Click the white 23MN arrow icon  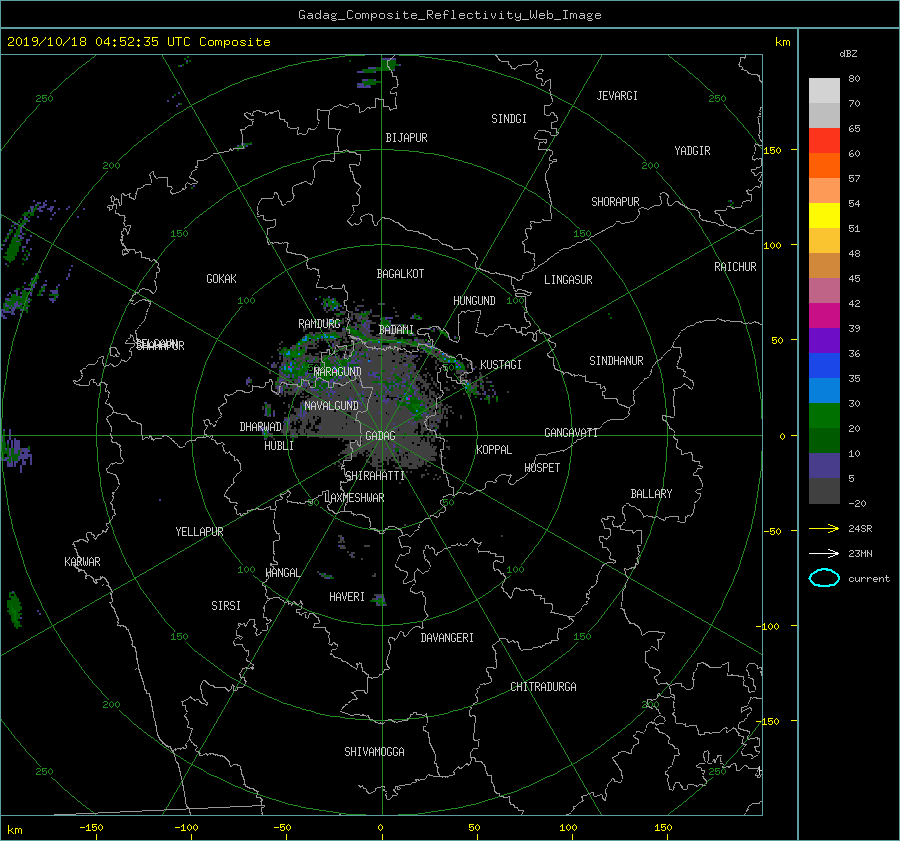tap(824, 553)
